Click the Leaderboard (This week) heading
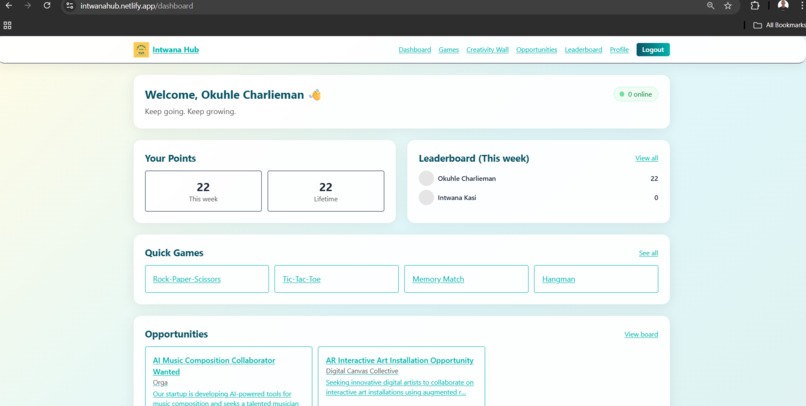 click(473, 158)
